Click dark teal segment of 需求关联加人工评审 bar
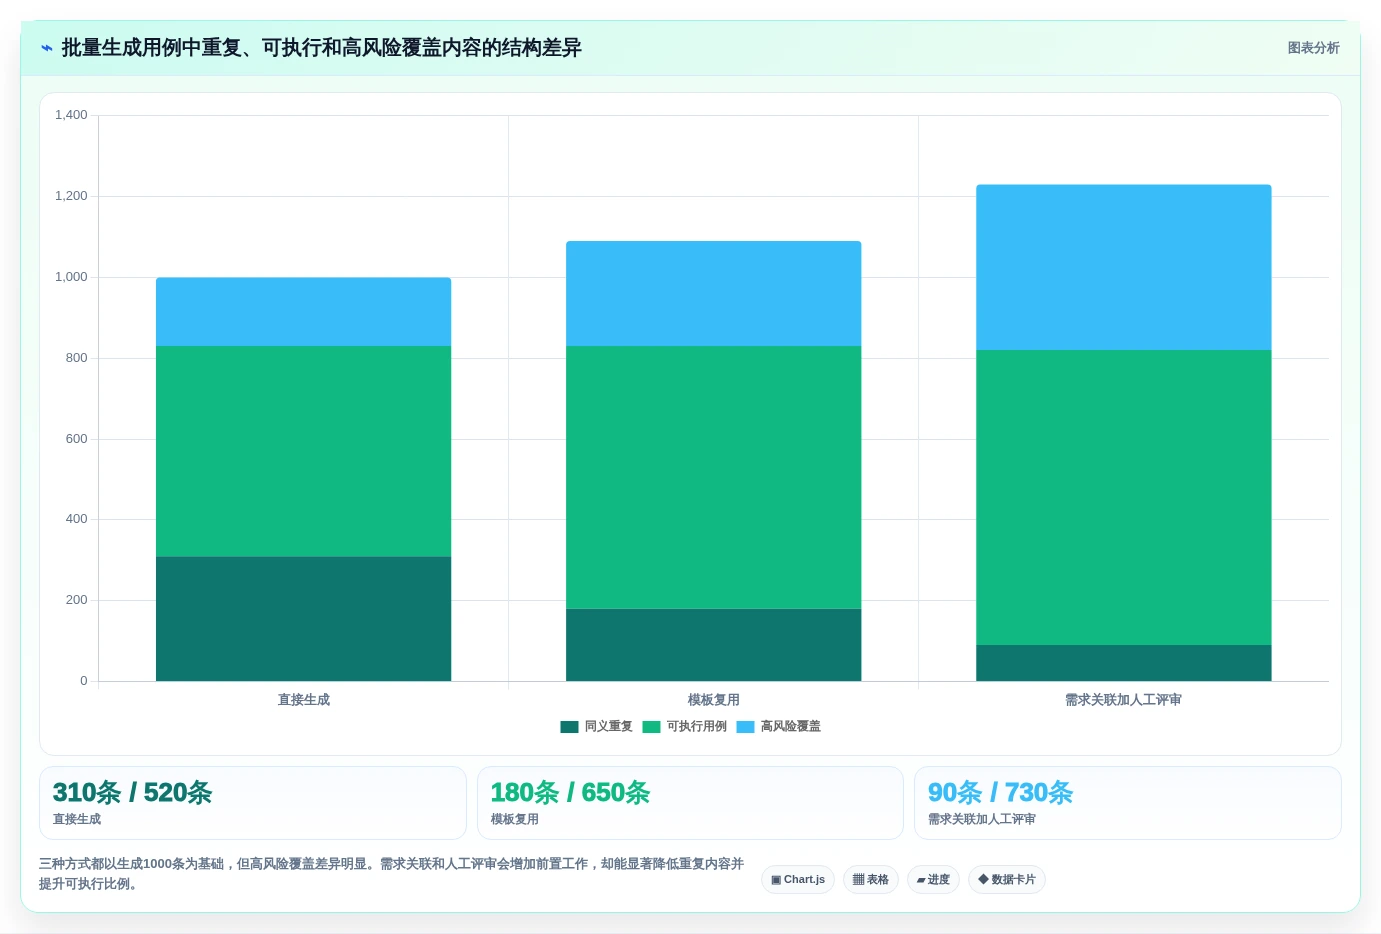1381x934 pixels. tap(1124, 663)
